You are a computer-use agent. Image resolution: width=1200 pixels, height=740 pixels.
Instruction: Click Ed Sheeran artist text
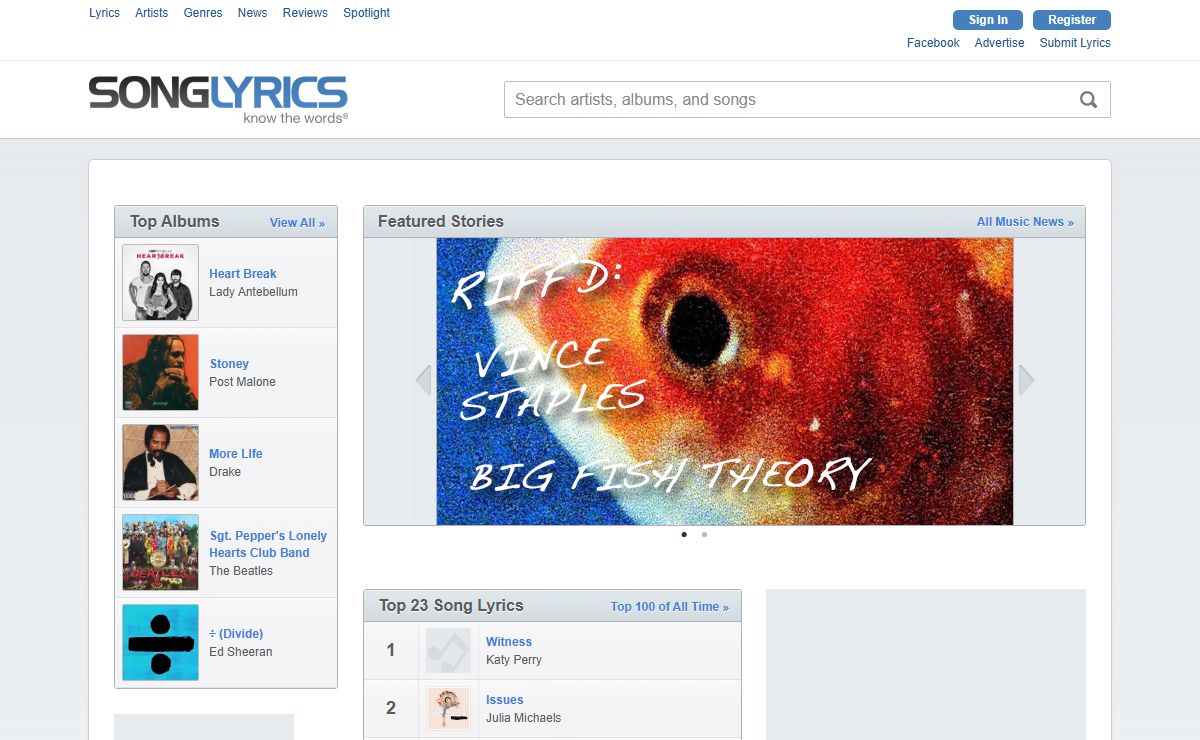[x=241, y=652]
